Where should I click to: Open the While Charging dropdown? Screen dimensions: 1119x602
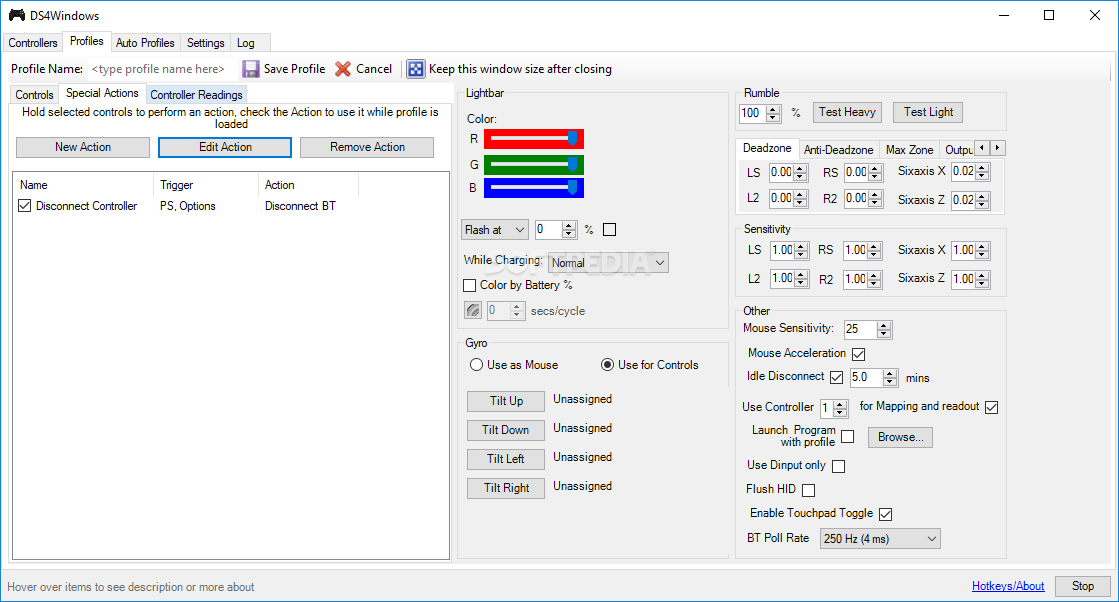(x=608, y=262)
